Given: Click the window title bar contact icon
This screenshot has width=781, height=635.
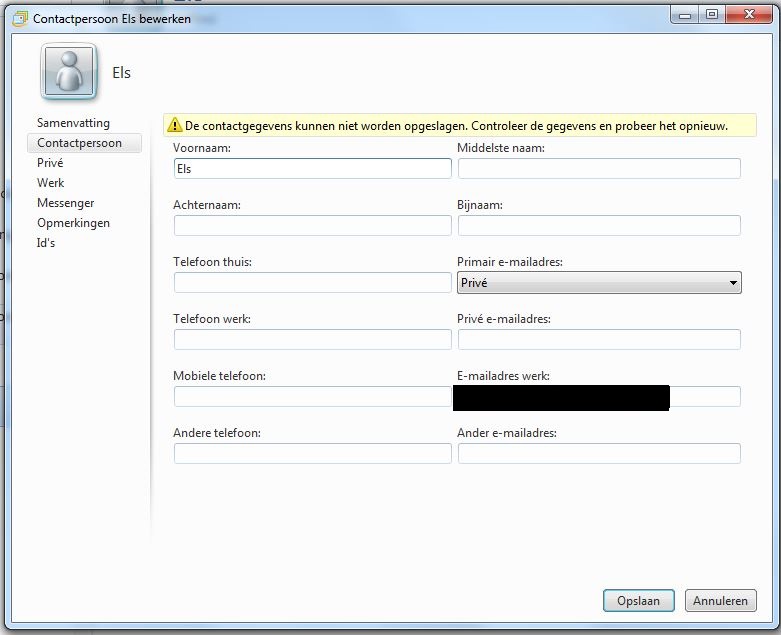Looking at the screenshot, I should 19,18.
